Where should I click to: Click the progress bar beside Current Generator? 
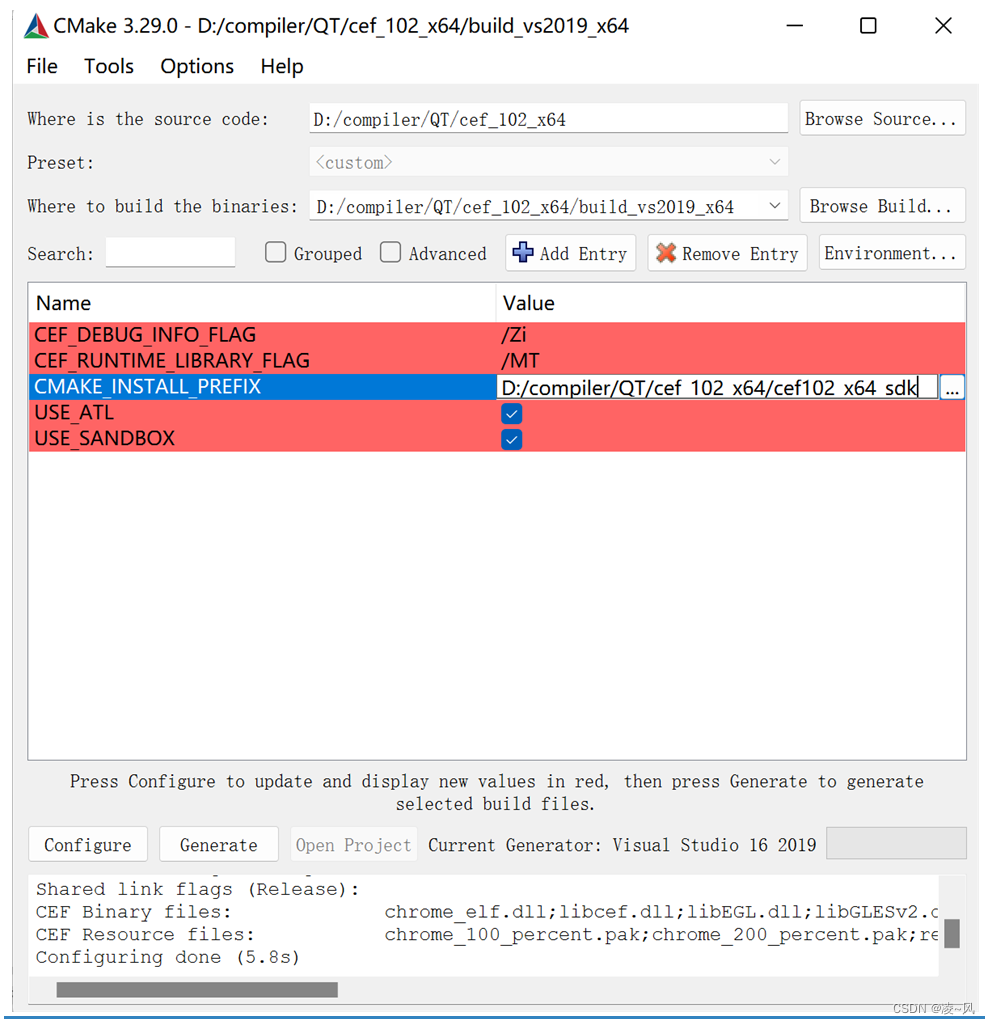(x=896, y=843)
